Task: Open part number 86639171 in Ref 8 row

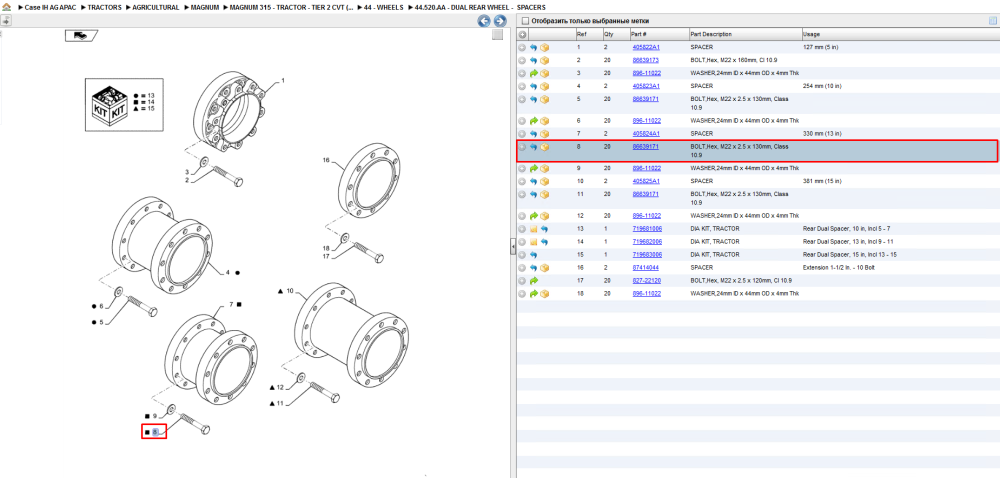Action: (645, 147)
